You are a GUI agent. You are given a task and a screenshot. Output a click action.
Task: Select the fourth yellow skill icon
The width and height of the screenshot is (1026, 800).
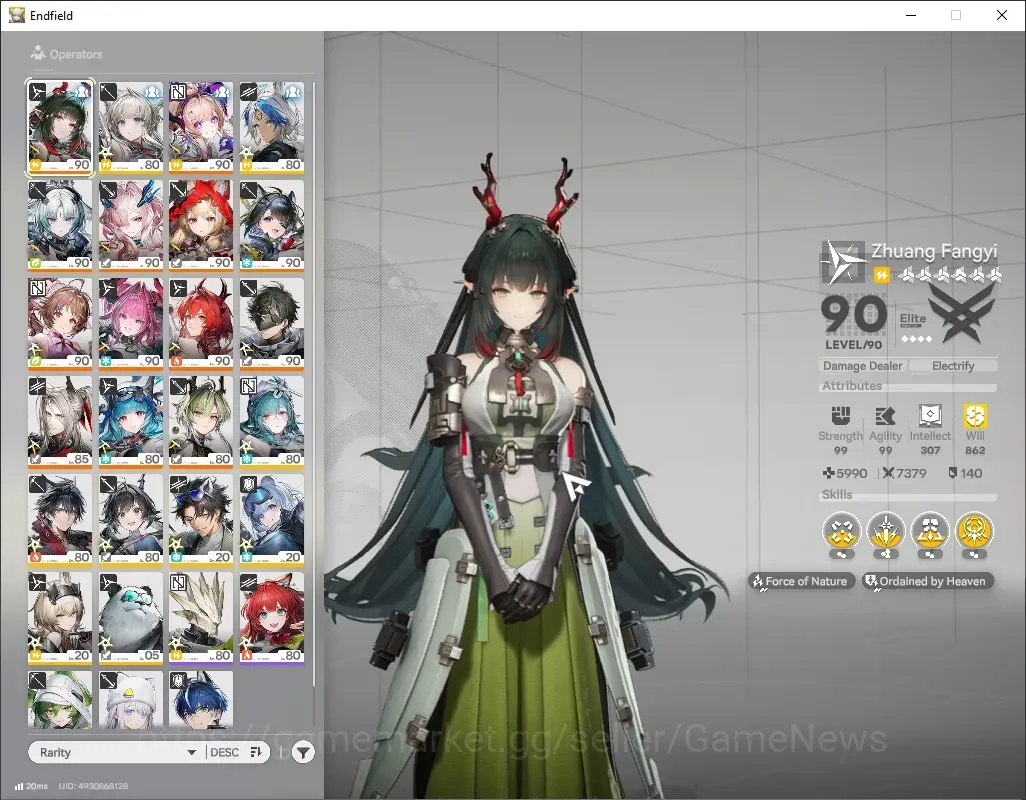(x=974, y=530)
